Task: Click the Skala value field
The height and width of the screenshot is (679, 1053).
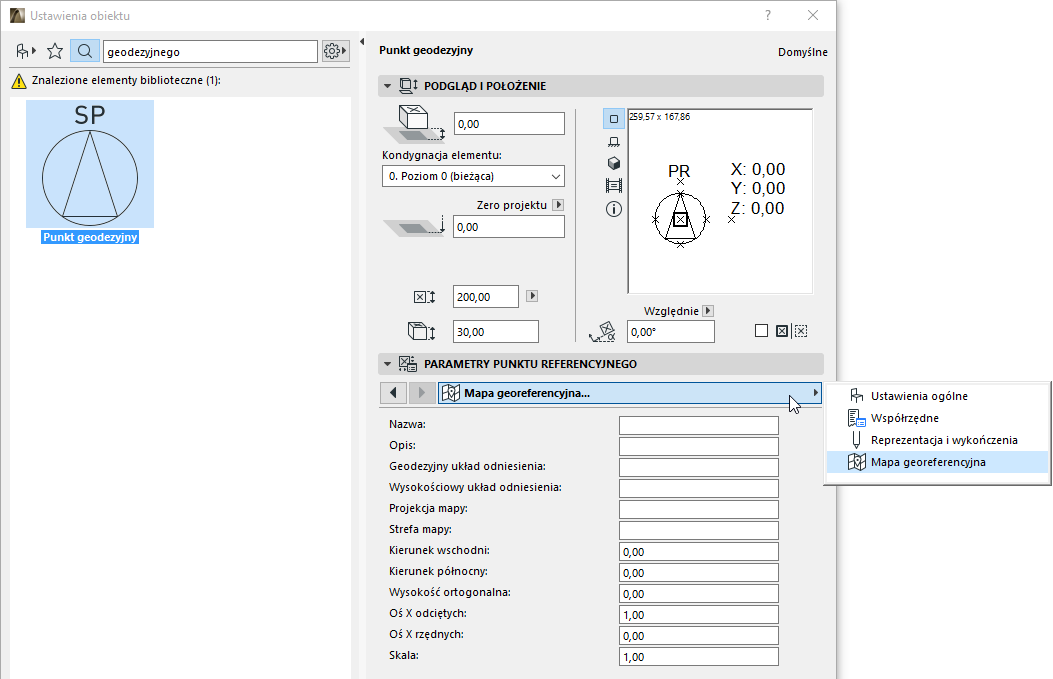Action: click(698, 656)
